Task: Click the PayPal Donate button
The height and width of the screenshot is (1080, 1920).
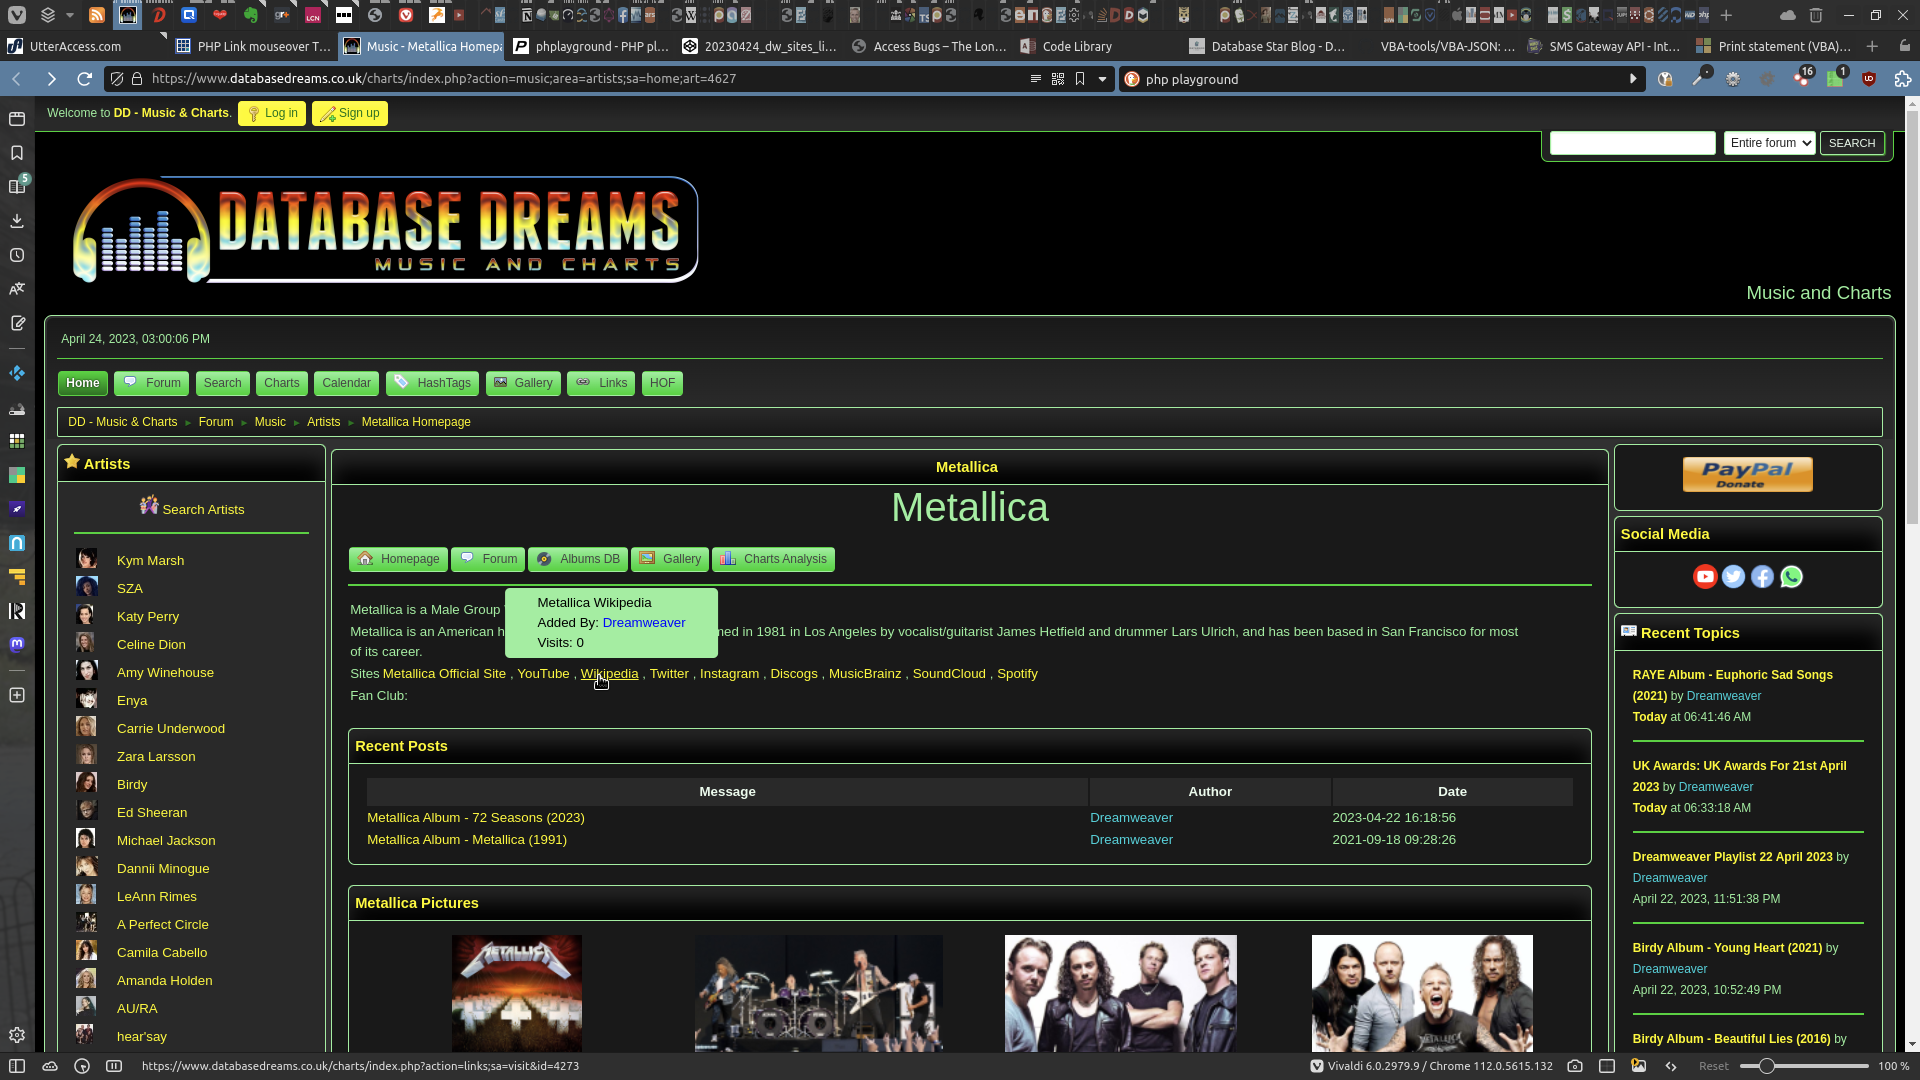Action: click(1747, 474)
